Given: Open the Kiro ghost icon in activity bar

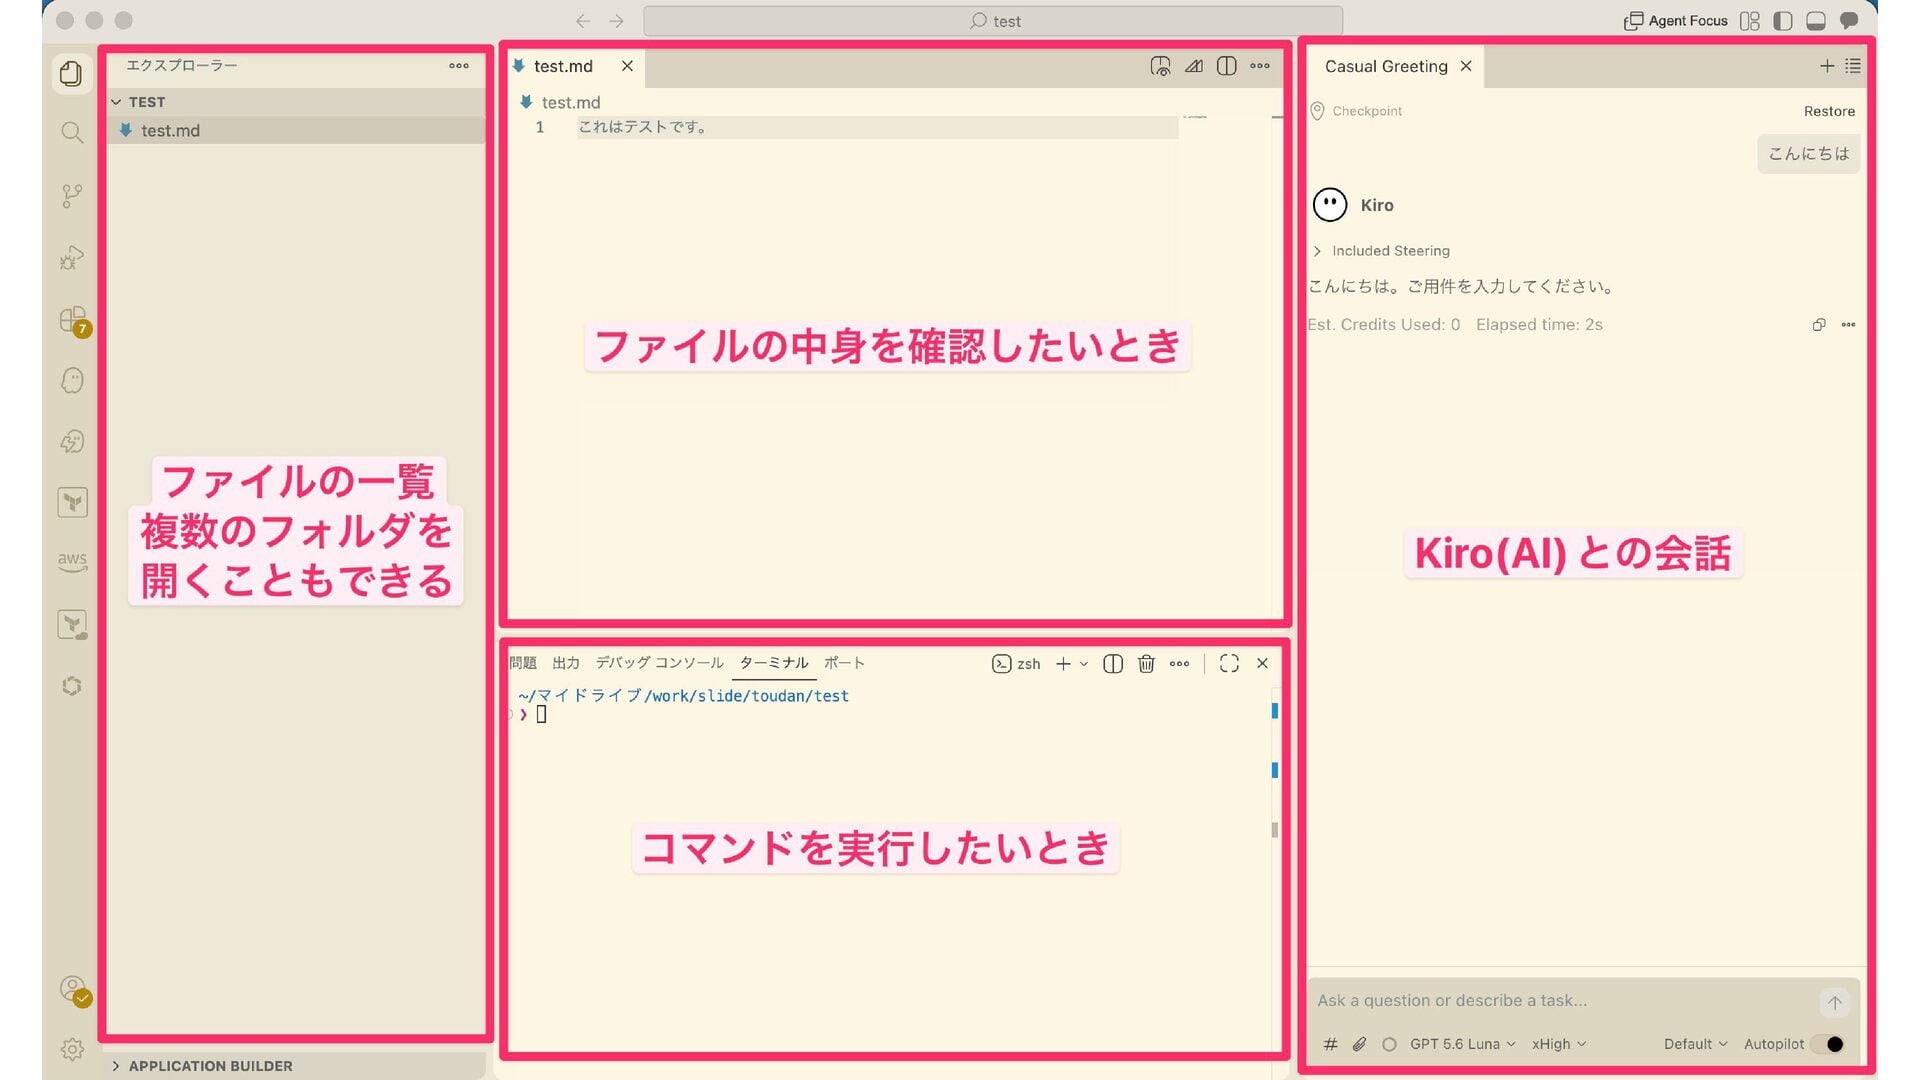Looking at the screenshot, I should click(x=71, y=380).
